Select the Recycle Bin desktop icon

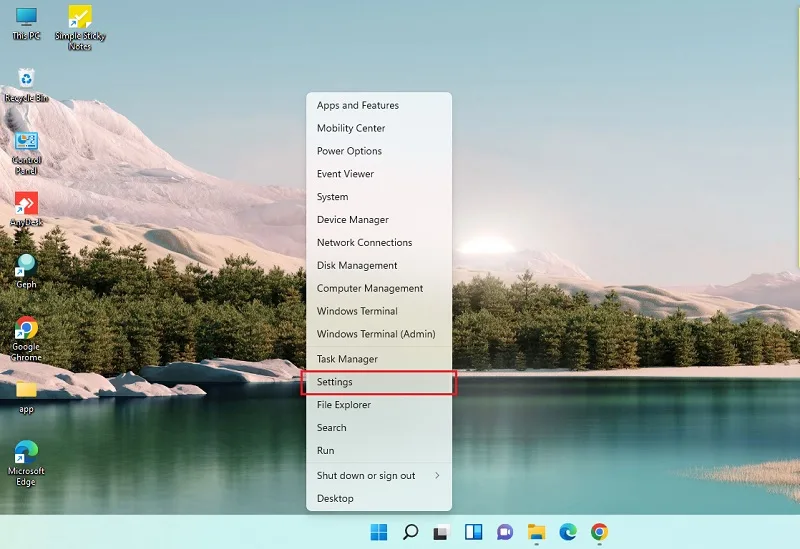pos(26,85)
